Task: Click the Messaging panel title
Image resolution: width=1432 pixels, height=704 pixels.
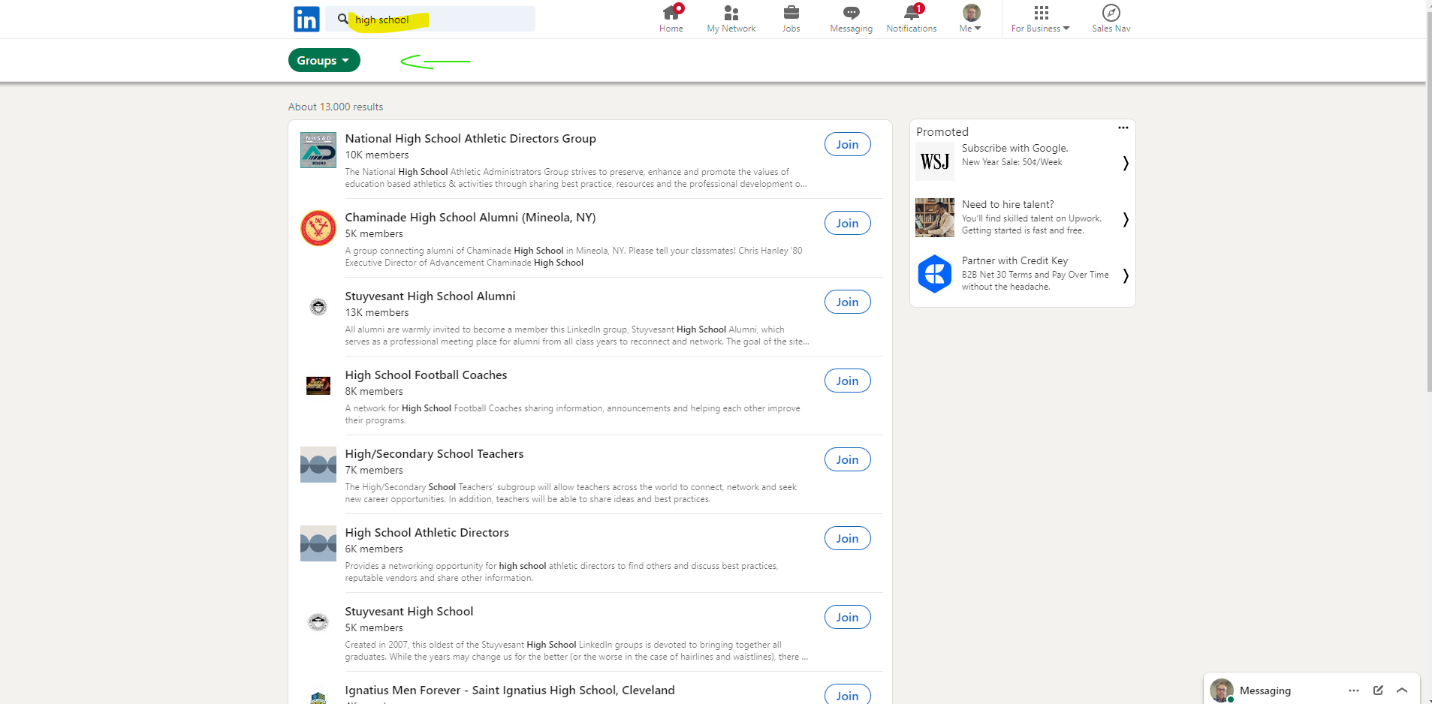Action: [x=1265, y=690]
